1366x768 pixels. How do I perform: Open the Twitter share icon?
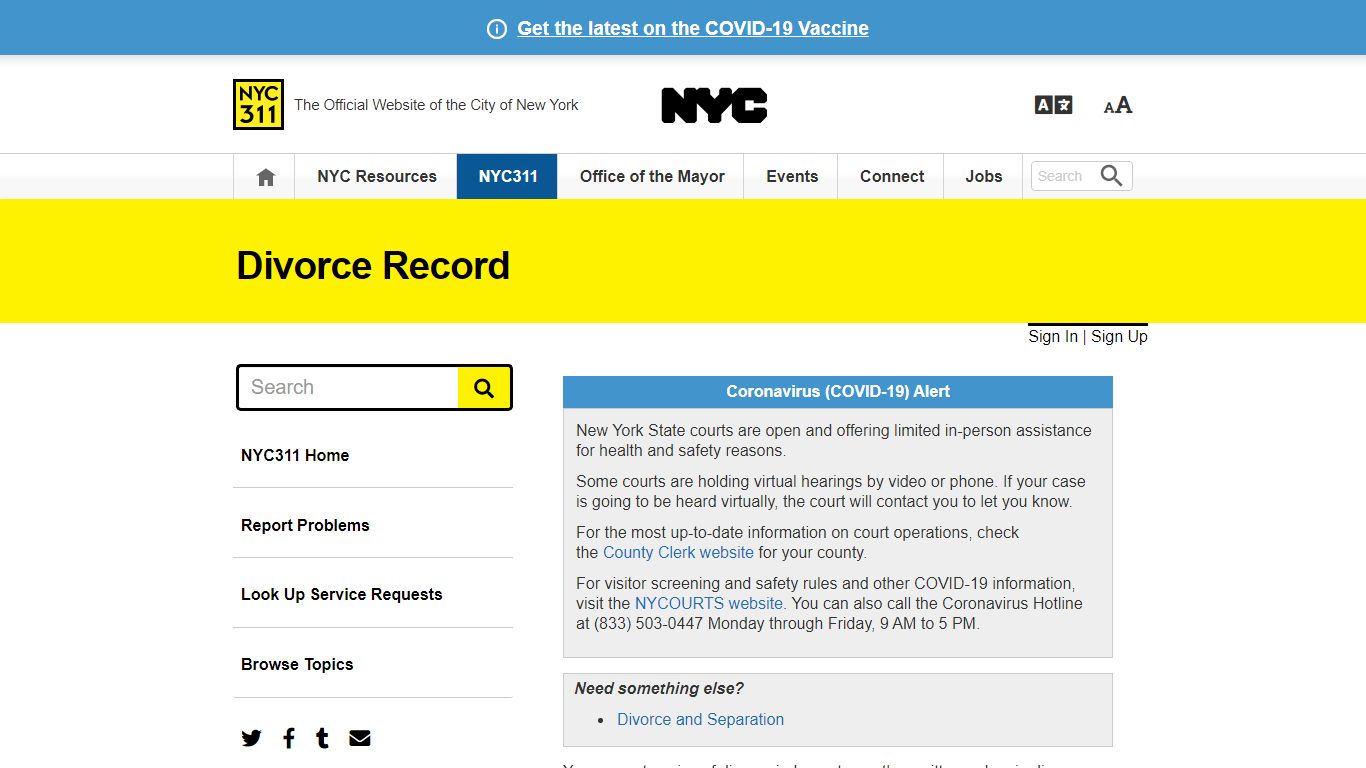point(251,738)
